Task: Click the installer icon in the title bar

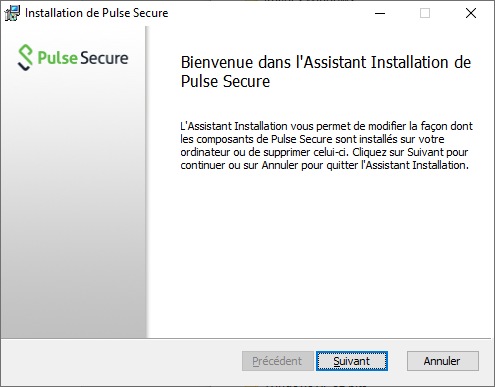Action: click(12, 13)
